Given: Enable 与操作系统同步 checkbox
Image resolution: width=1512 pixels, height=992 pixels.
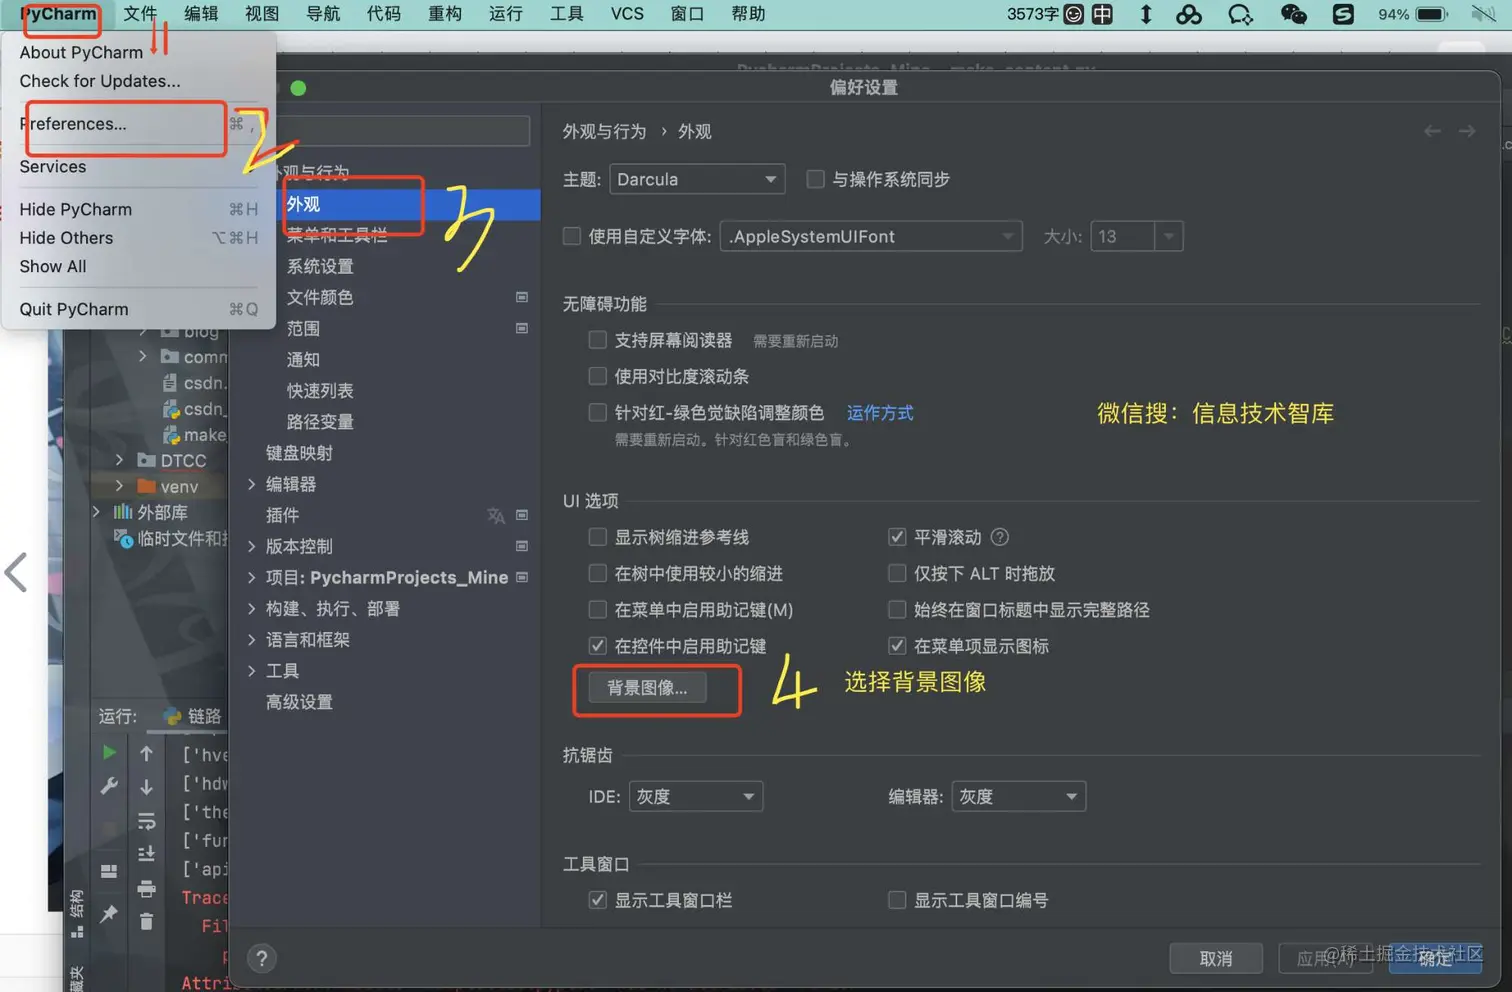Looking at the screenshot, I should pos(816,179).
